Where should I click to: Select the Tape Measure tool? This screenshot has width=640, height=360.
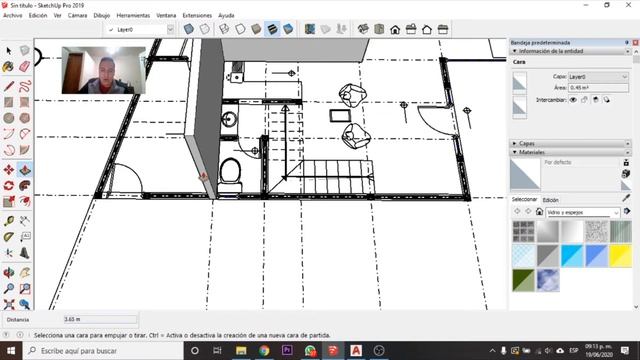(x=9, y=221)
